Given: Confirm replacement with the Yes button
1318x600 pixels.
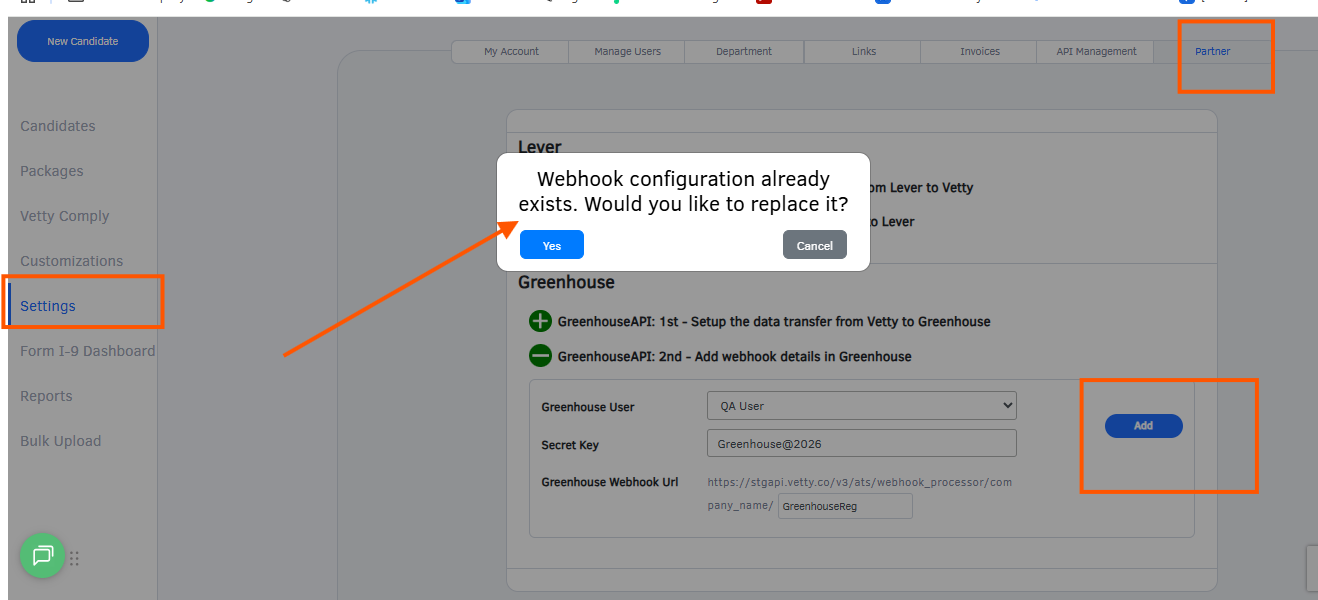Looking at the screenshot, I should tap(552, 245).
